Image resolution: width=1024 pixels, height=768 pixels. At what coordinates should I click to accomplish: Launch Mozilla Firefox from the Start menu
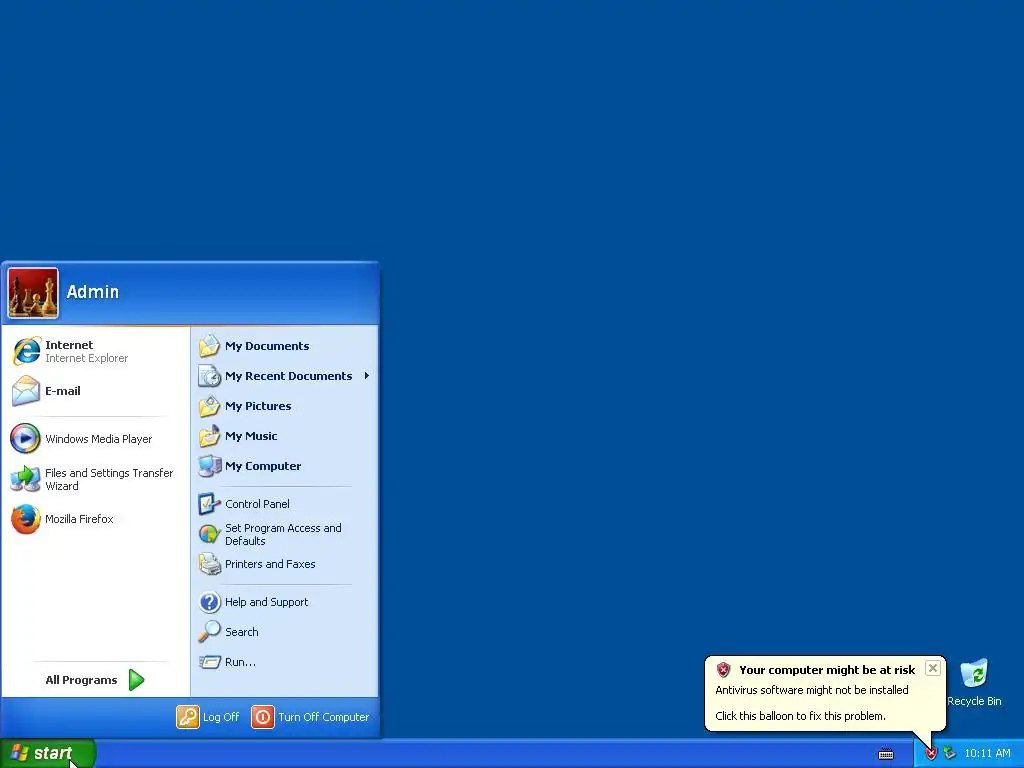click(95, 519)
